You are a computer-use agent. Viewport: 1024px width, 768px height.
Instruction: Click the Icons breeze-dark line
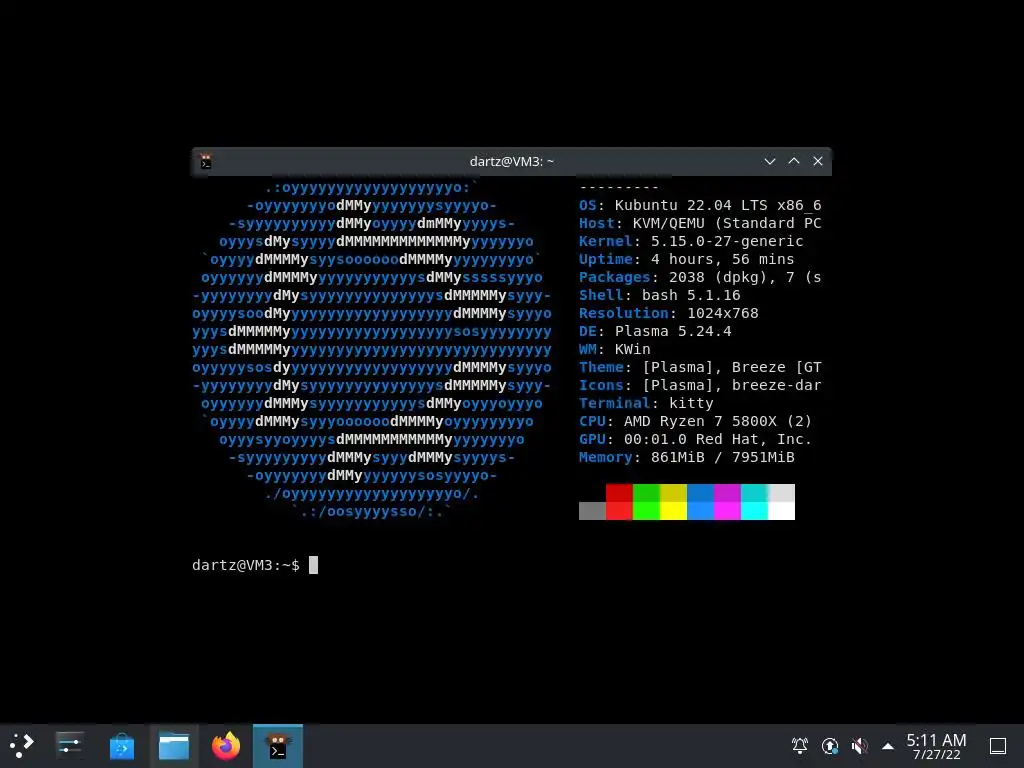(700, 385)
